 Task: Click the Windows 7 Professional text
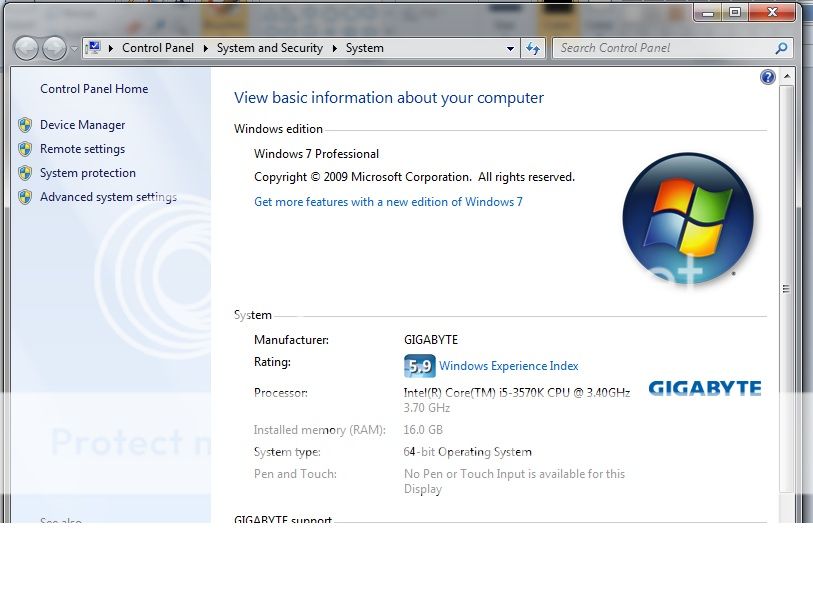tap(316, 154)
